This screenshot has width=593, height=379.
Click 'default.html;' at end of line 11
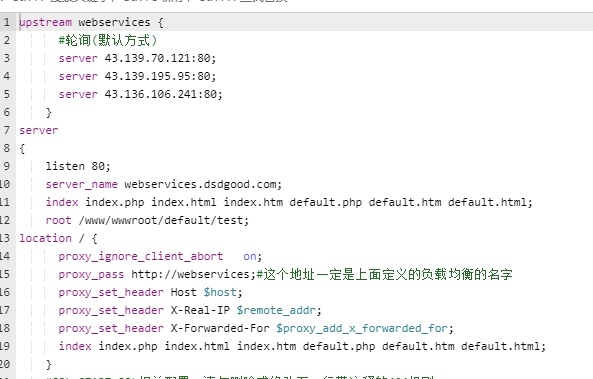490,202
